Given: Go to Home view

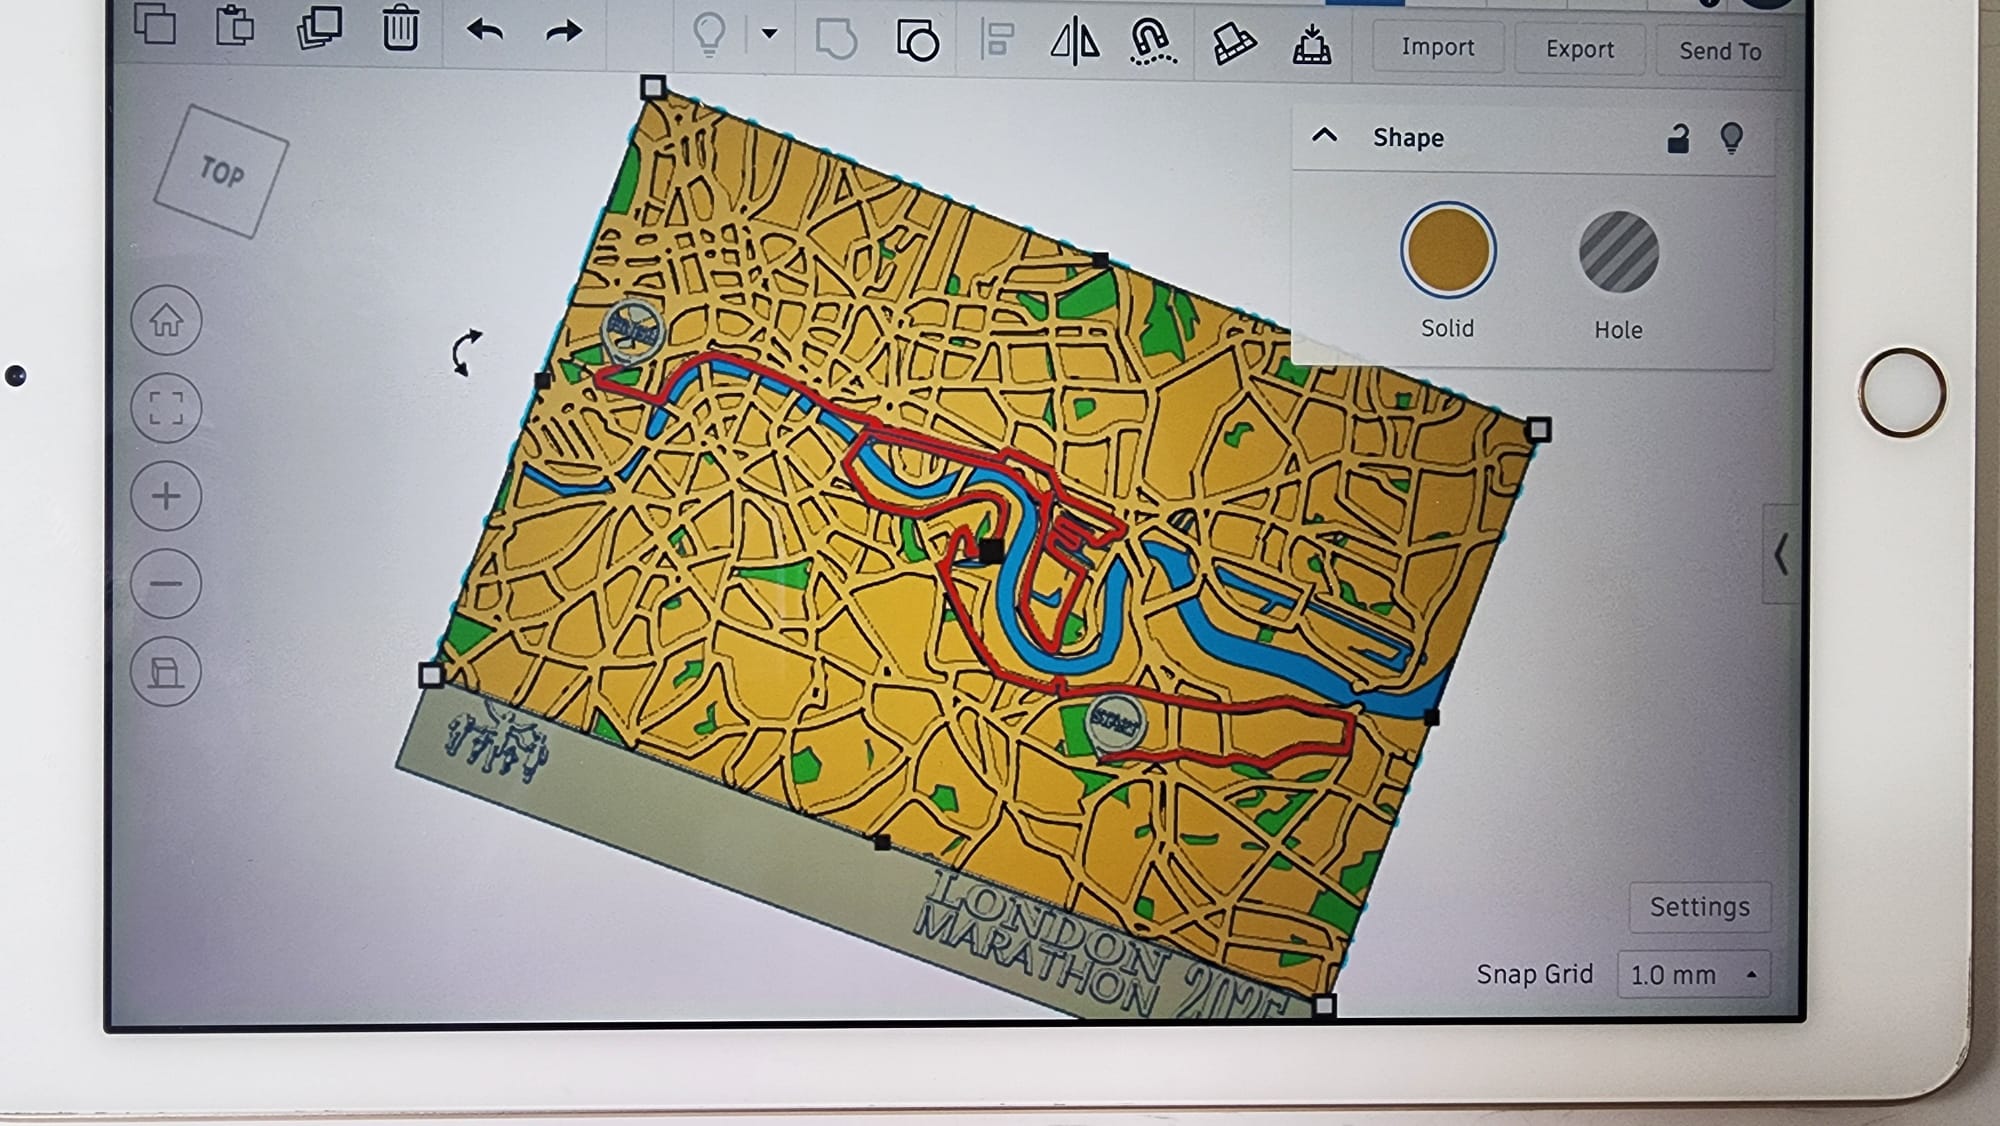Looking at the screenshot, I should [x=166, y=320].
